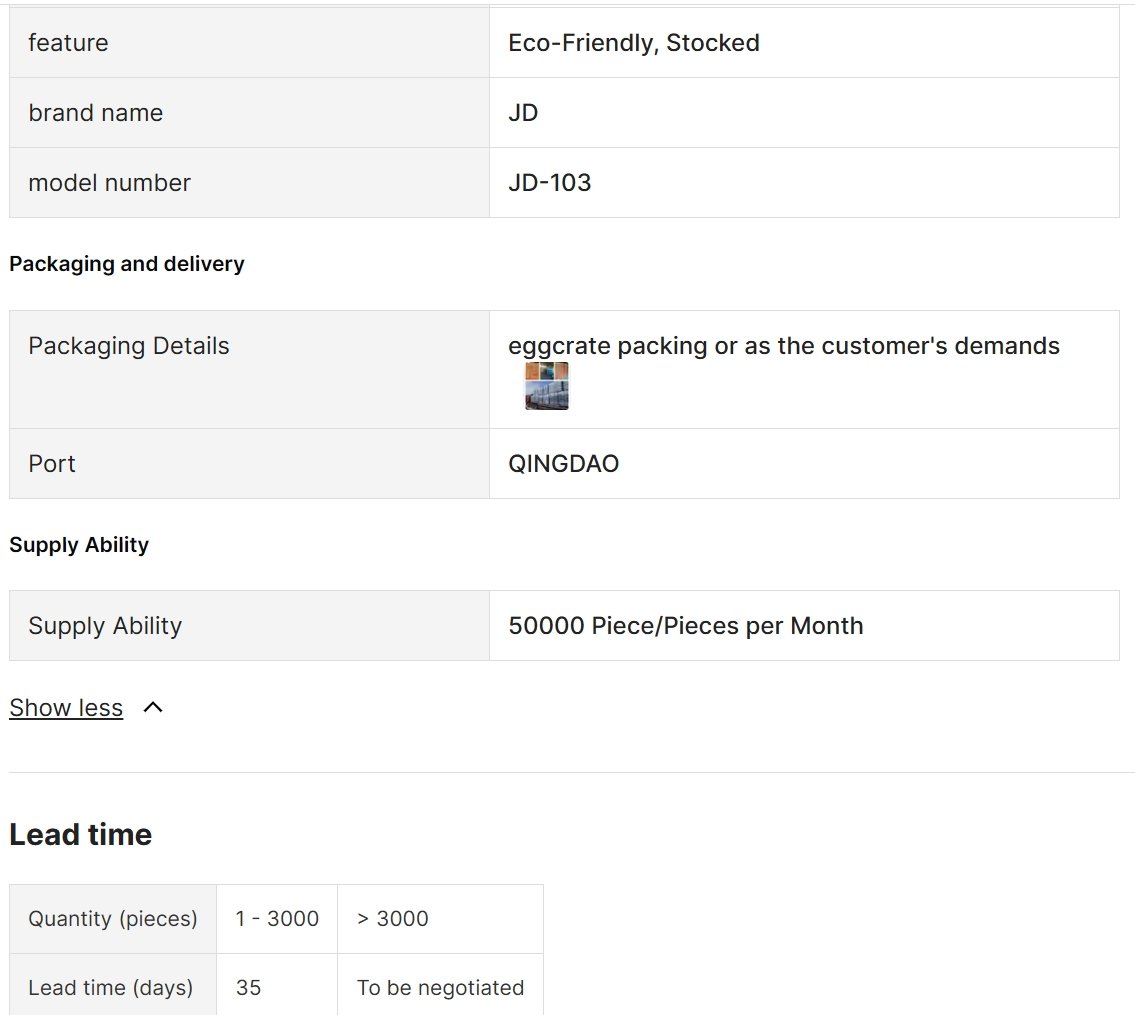The image size is (1135, 1015).
Task: Select the 50000 Piece/Pieces per Month value
Action: (x=685, y=626)
